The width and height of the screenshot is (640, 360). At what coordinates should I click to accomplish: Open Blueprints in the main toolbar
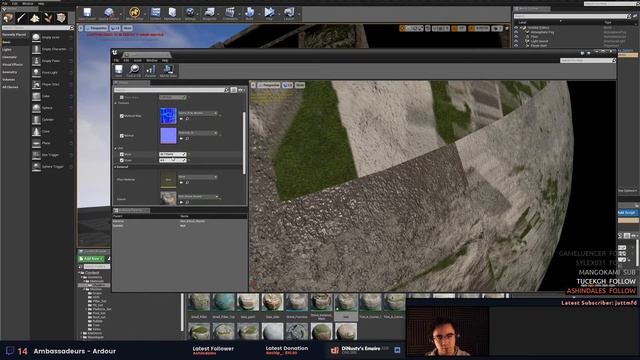coord(209,13)
